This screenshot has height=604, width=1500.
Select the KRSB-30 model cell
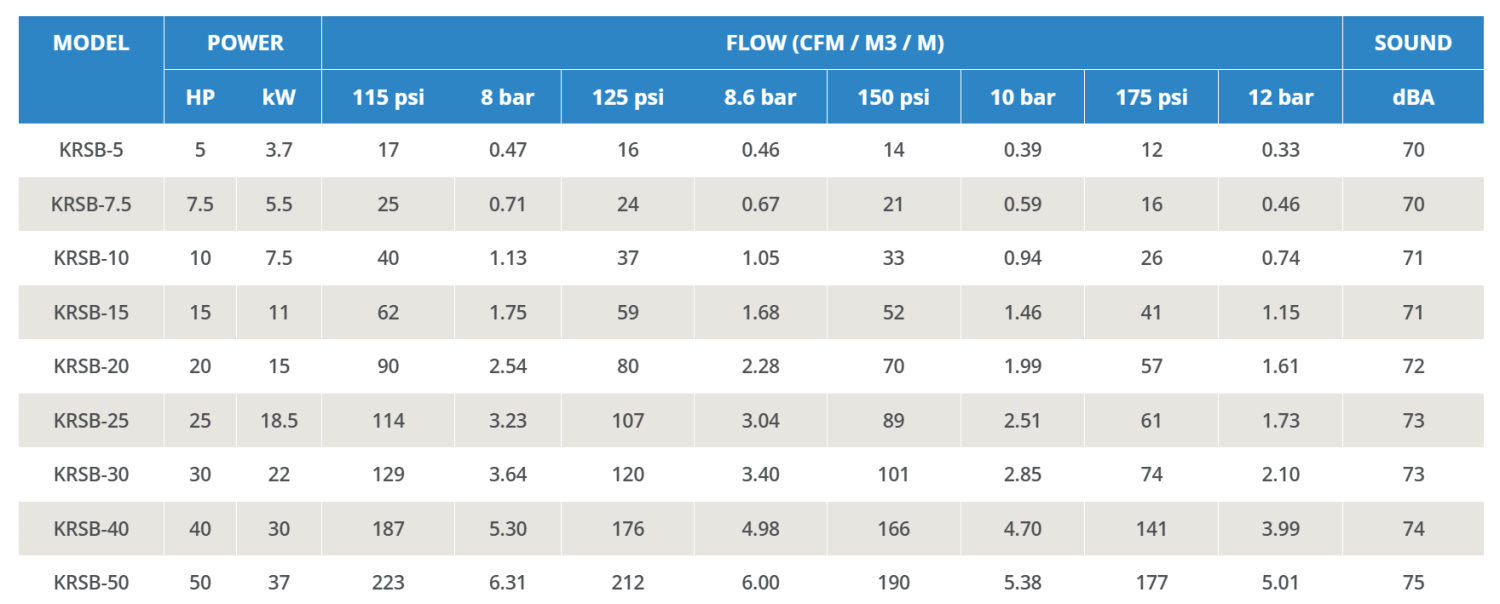[x=91, y=474]
